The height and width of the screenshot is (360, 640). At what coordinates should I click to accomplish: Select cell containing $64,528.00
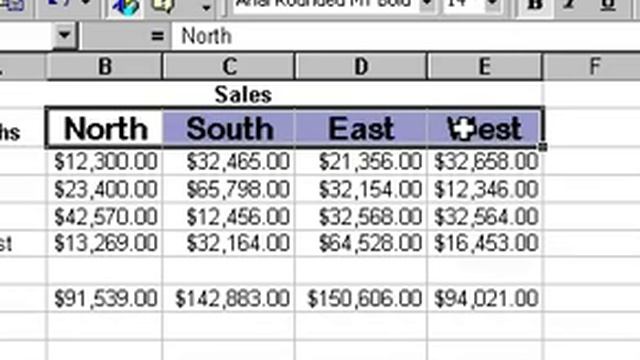coord(361,244)
